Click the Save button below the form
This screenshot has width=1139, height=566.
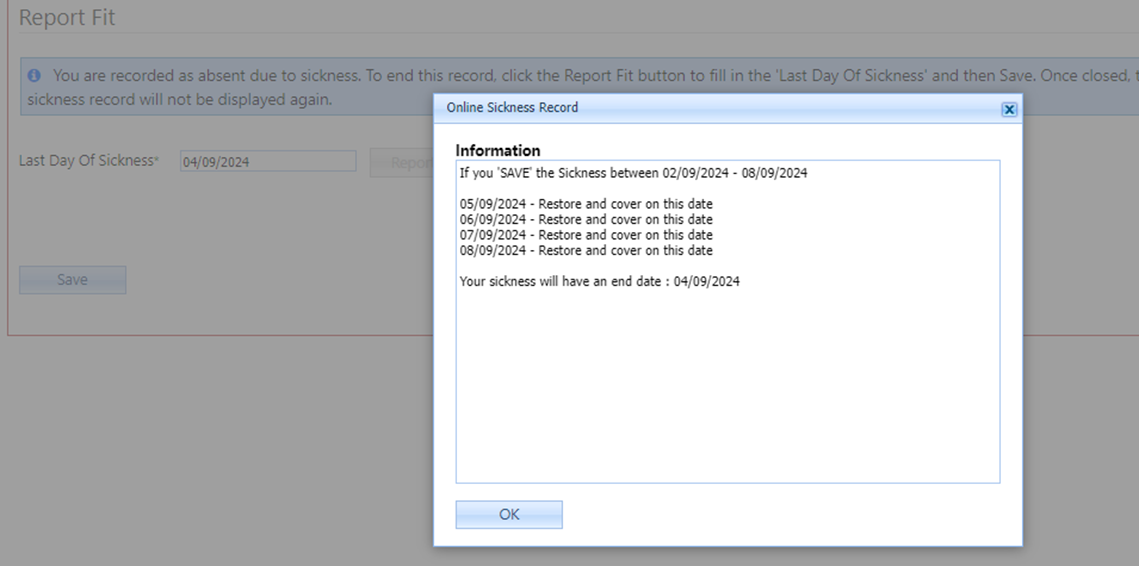coord(72,280)
